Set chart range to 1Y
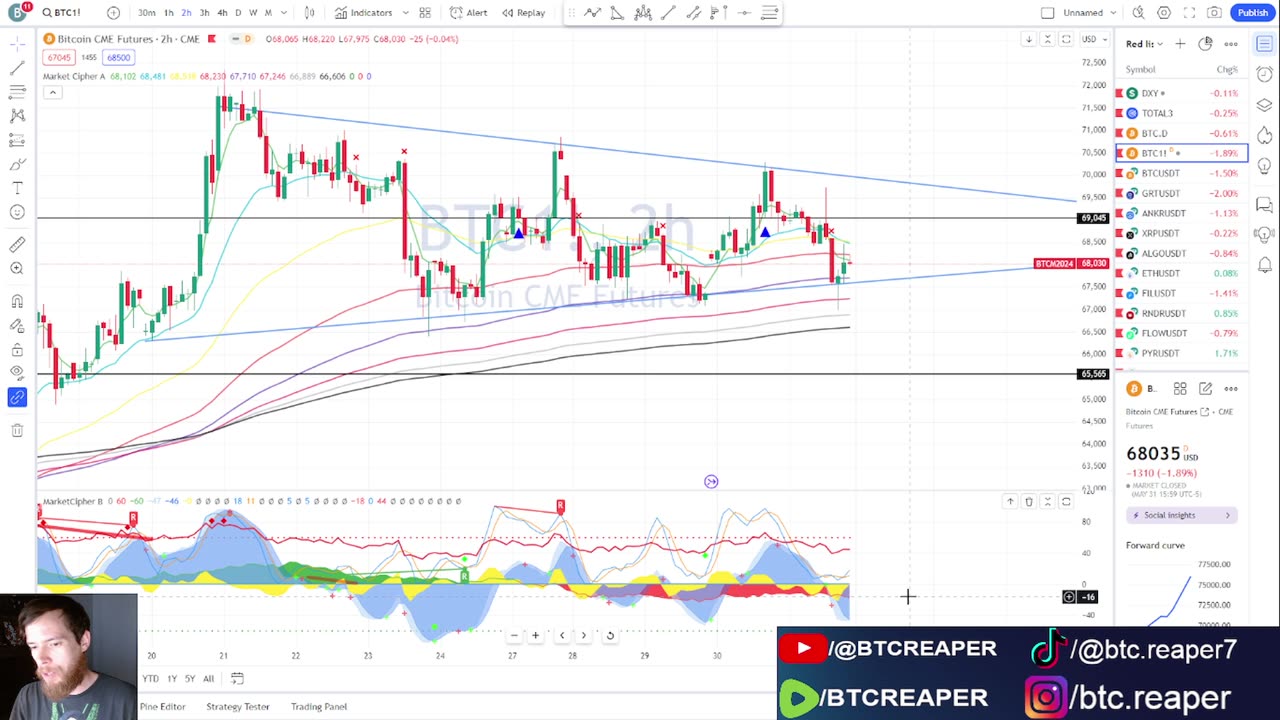Screen dimensions: 1280x720 click(172, 679)
